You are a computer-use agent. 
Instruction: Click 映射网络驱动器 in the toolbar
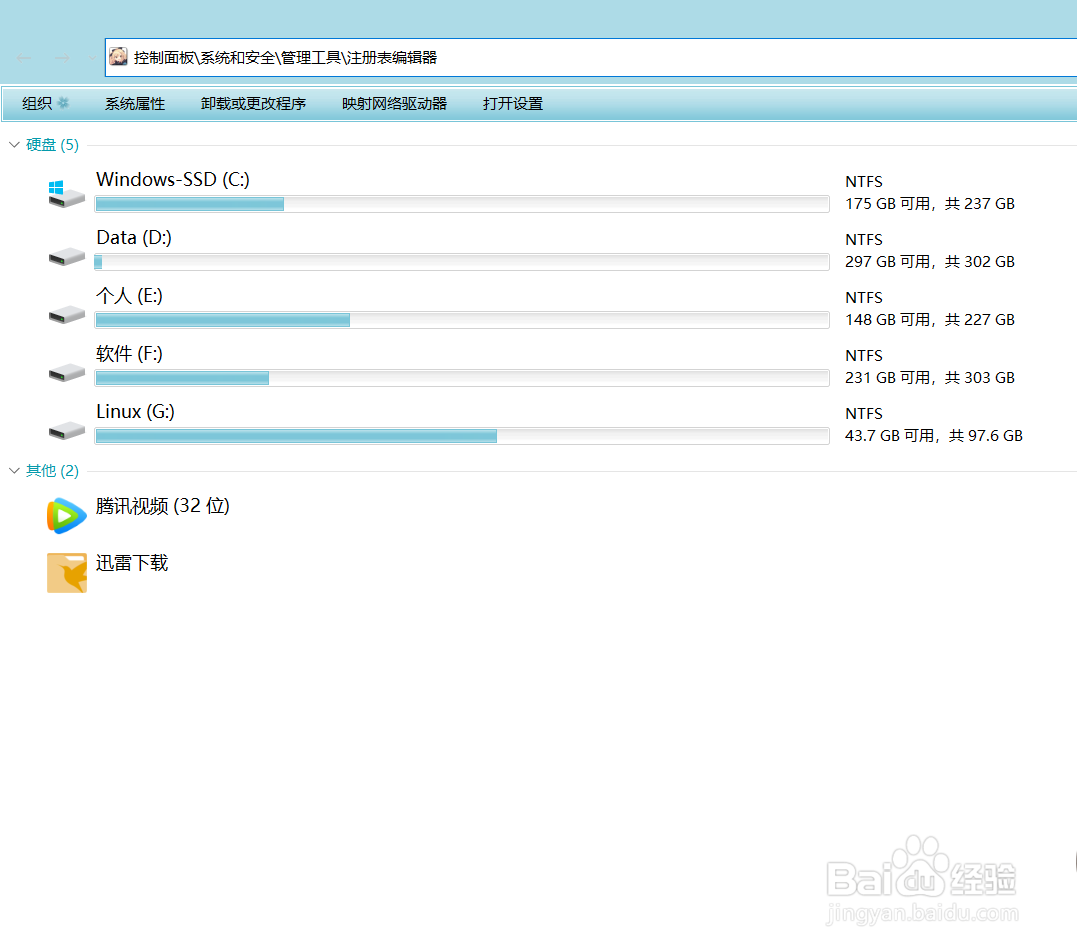394,104
